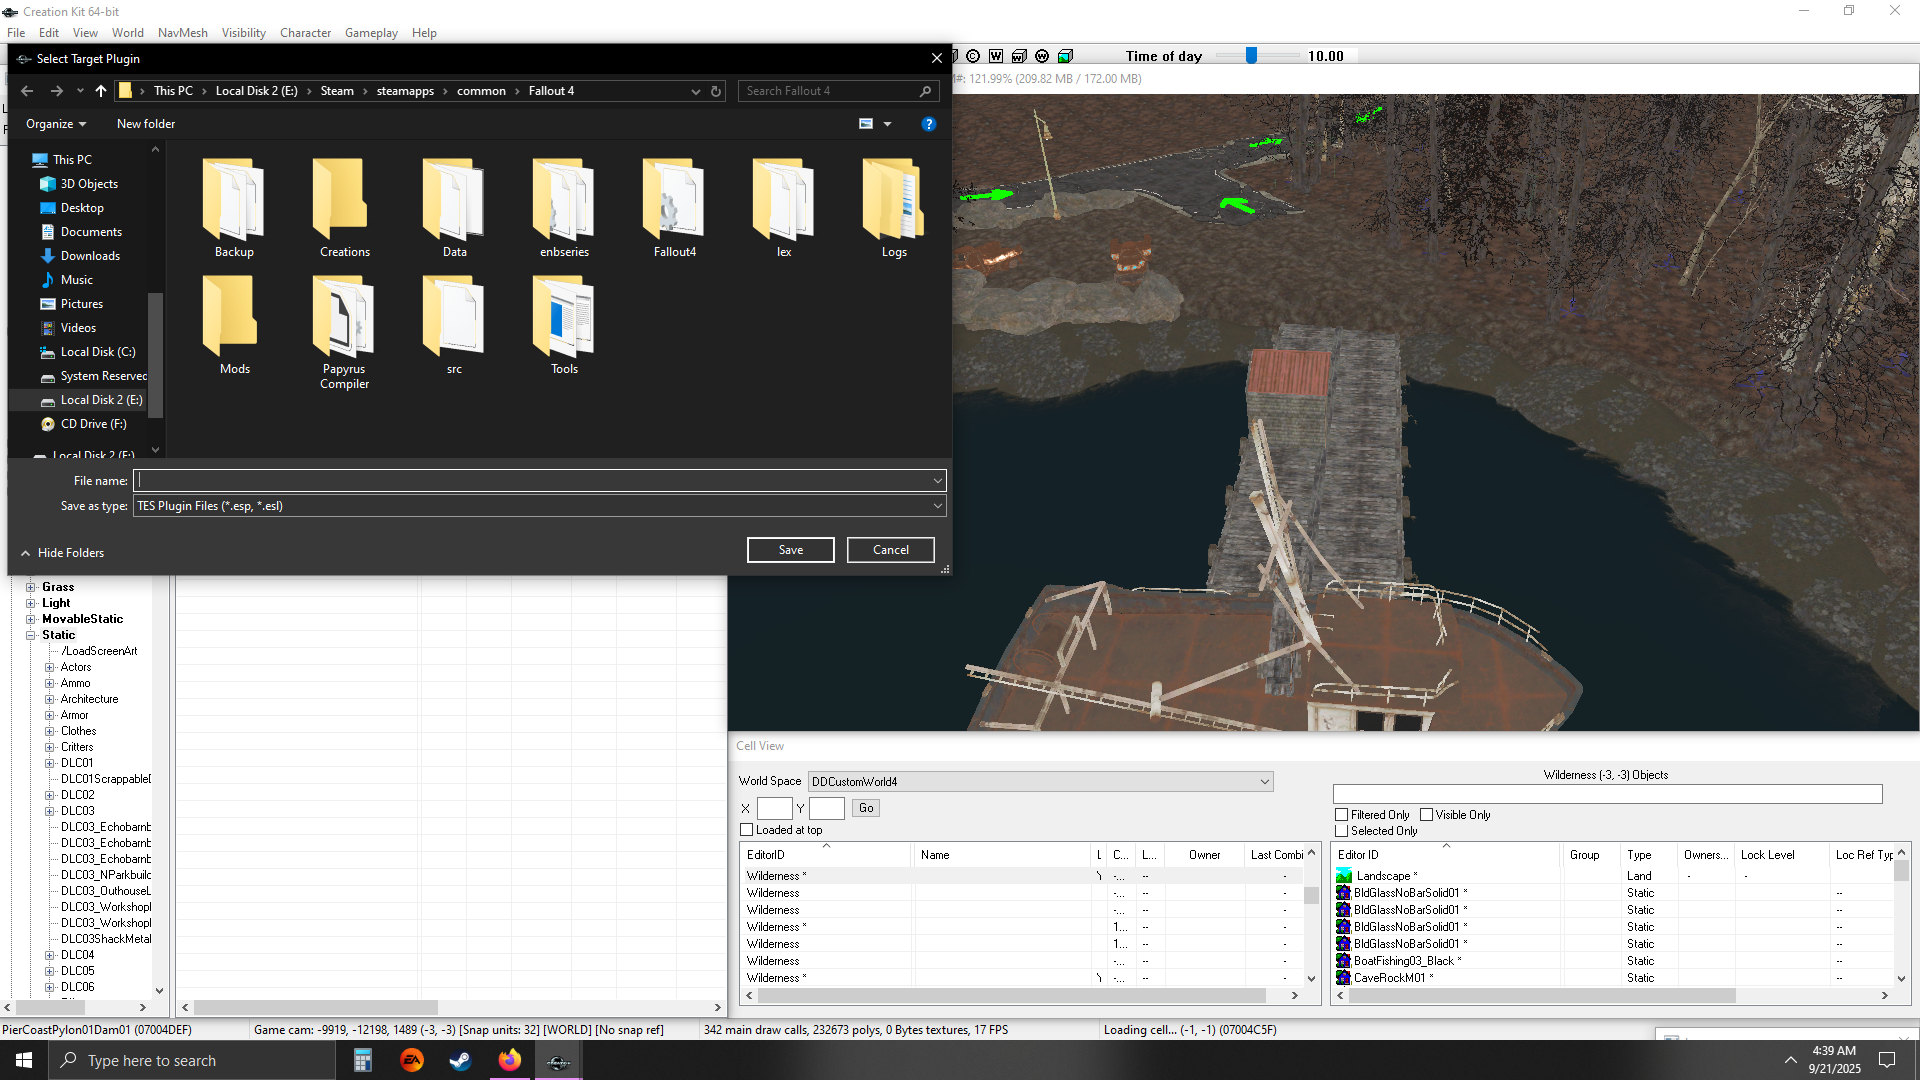Viewport: 1920px width, 1080px height.
Task: Open the World Space dropdown
Action: tap(1040, 782)
